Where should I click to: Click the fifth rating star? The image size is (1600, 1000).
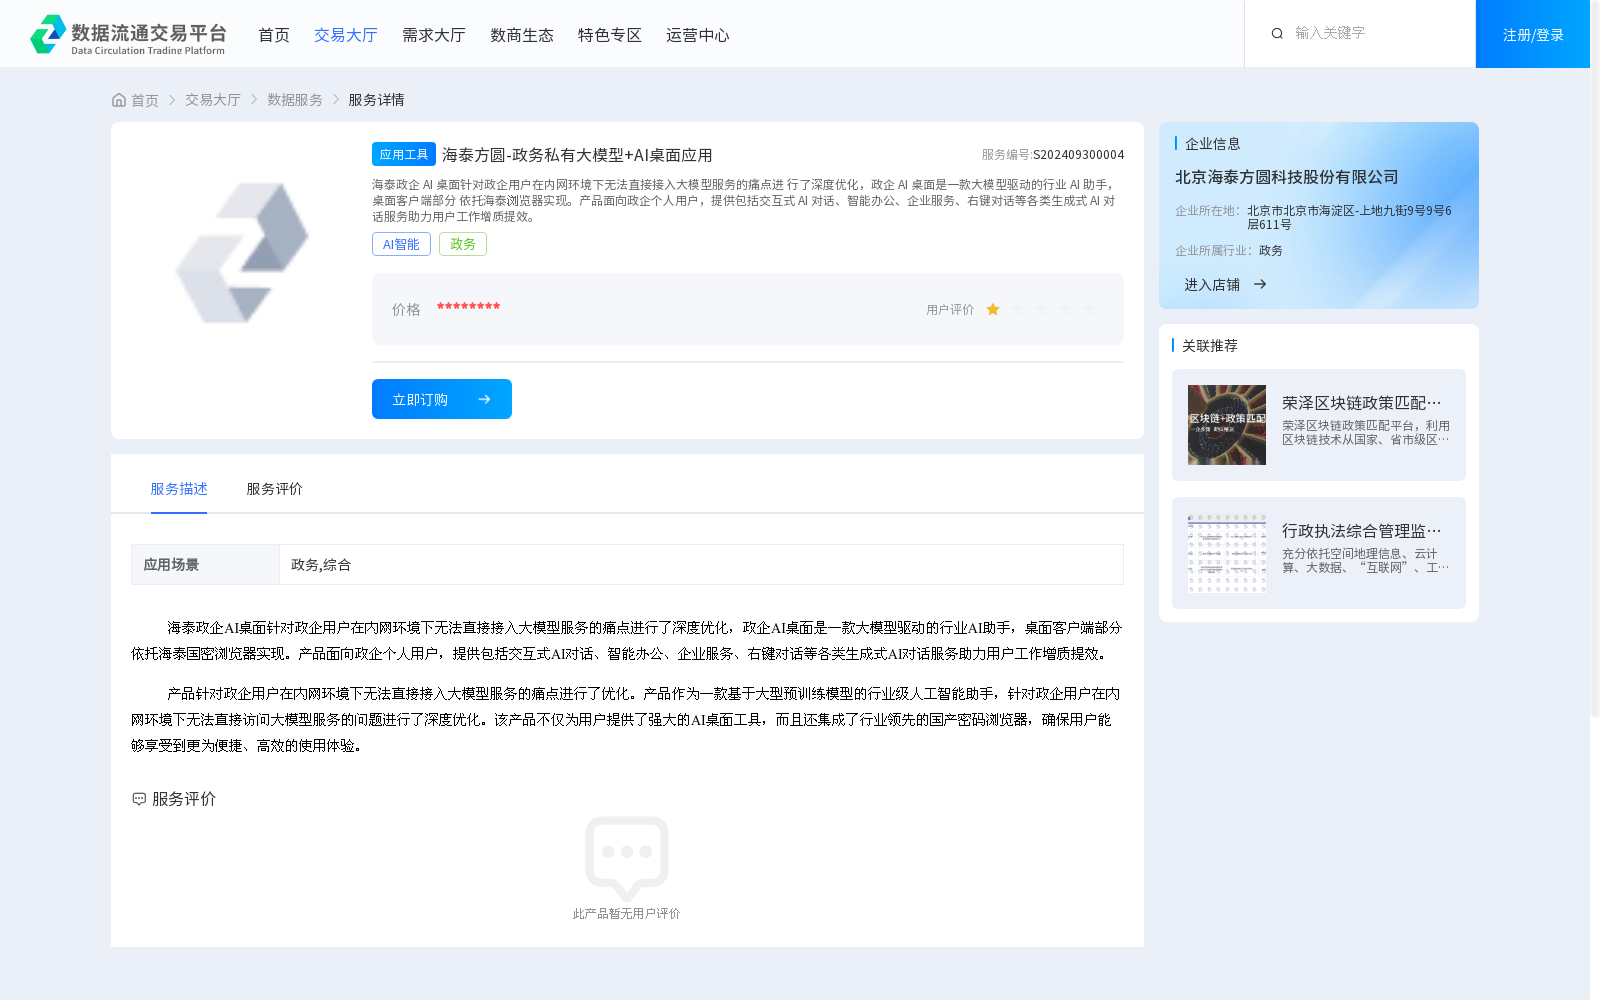pos(1089,309)
